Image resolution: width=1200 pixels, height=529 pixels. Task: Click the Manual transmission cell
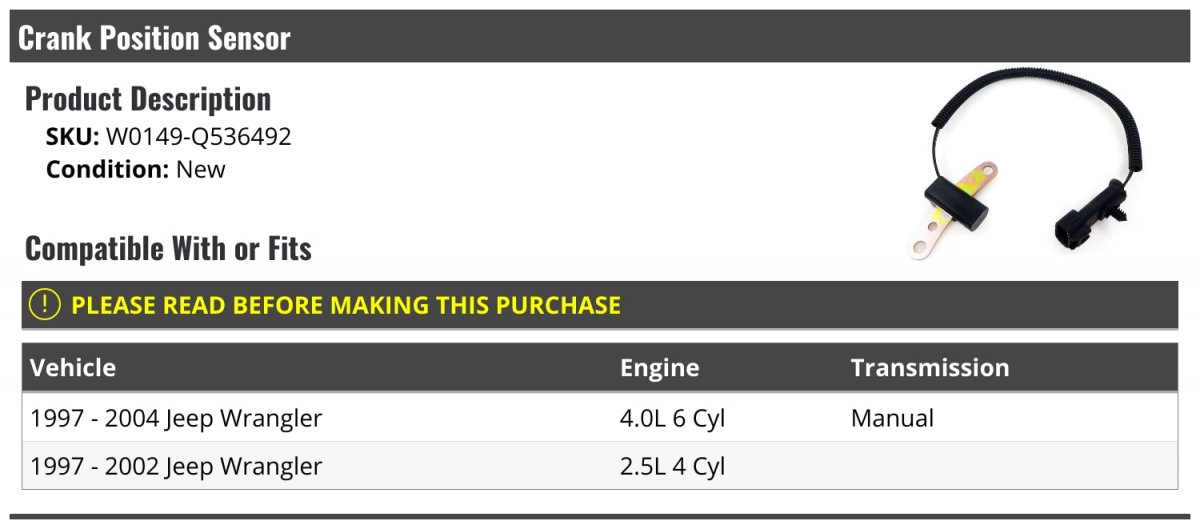892,417
